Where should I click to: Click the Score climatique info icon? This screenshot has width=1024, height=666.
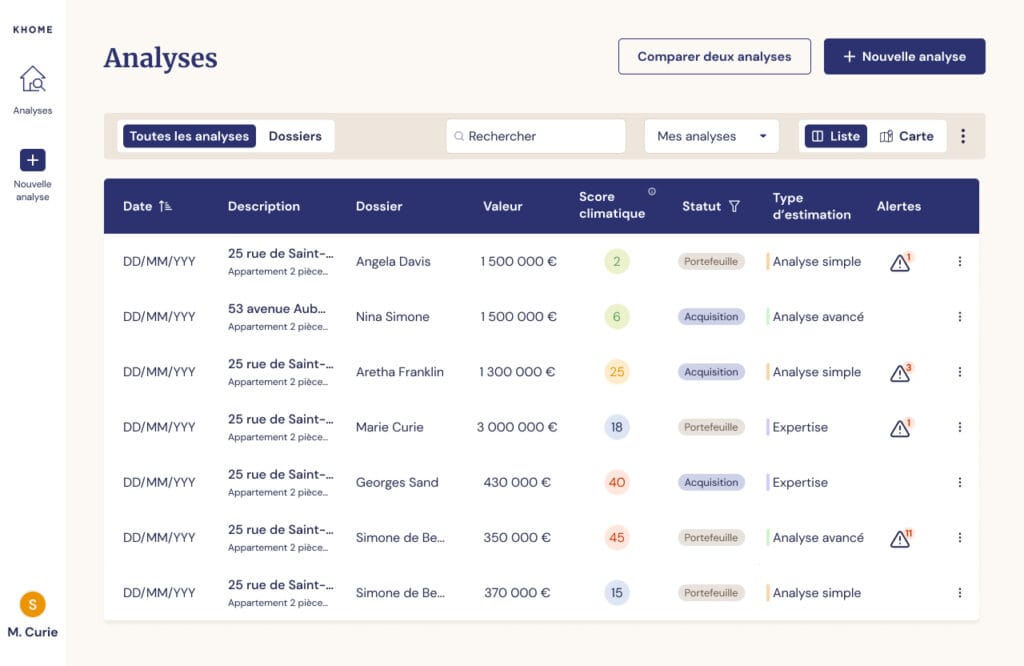coord(652,191)
